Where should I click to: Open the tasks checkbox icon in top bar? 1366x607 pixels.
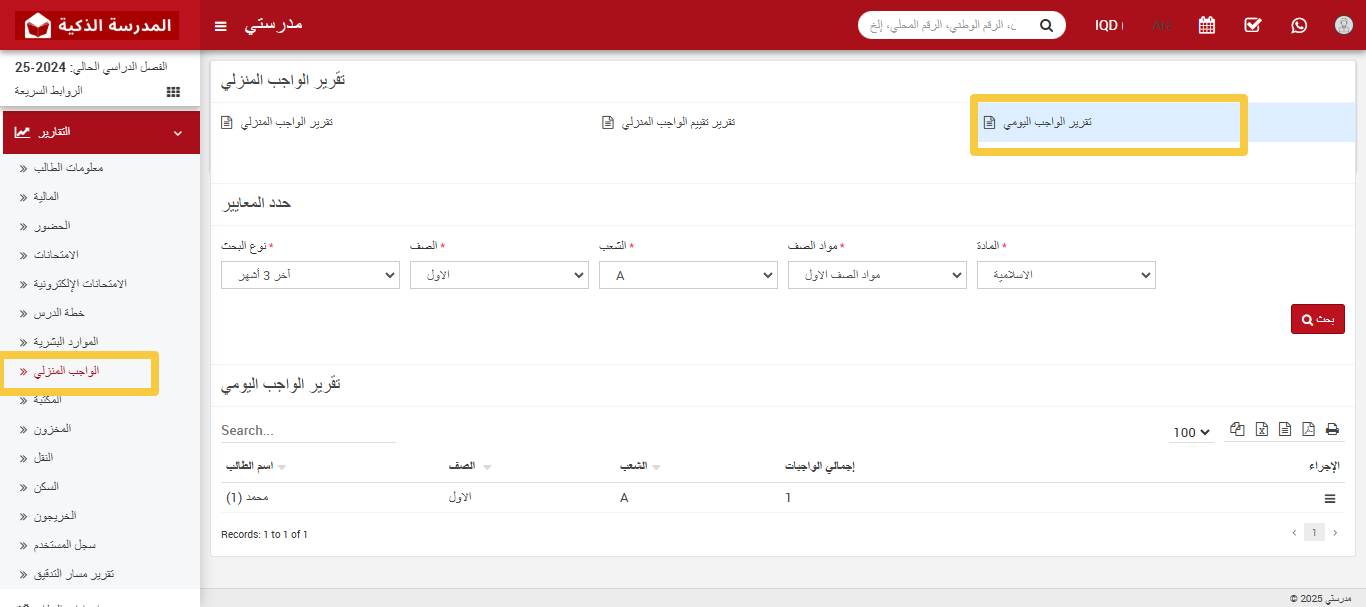pyautogui.click(x=1252, y=24)
